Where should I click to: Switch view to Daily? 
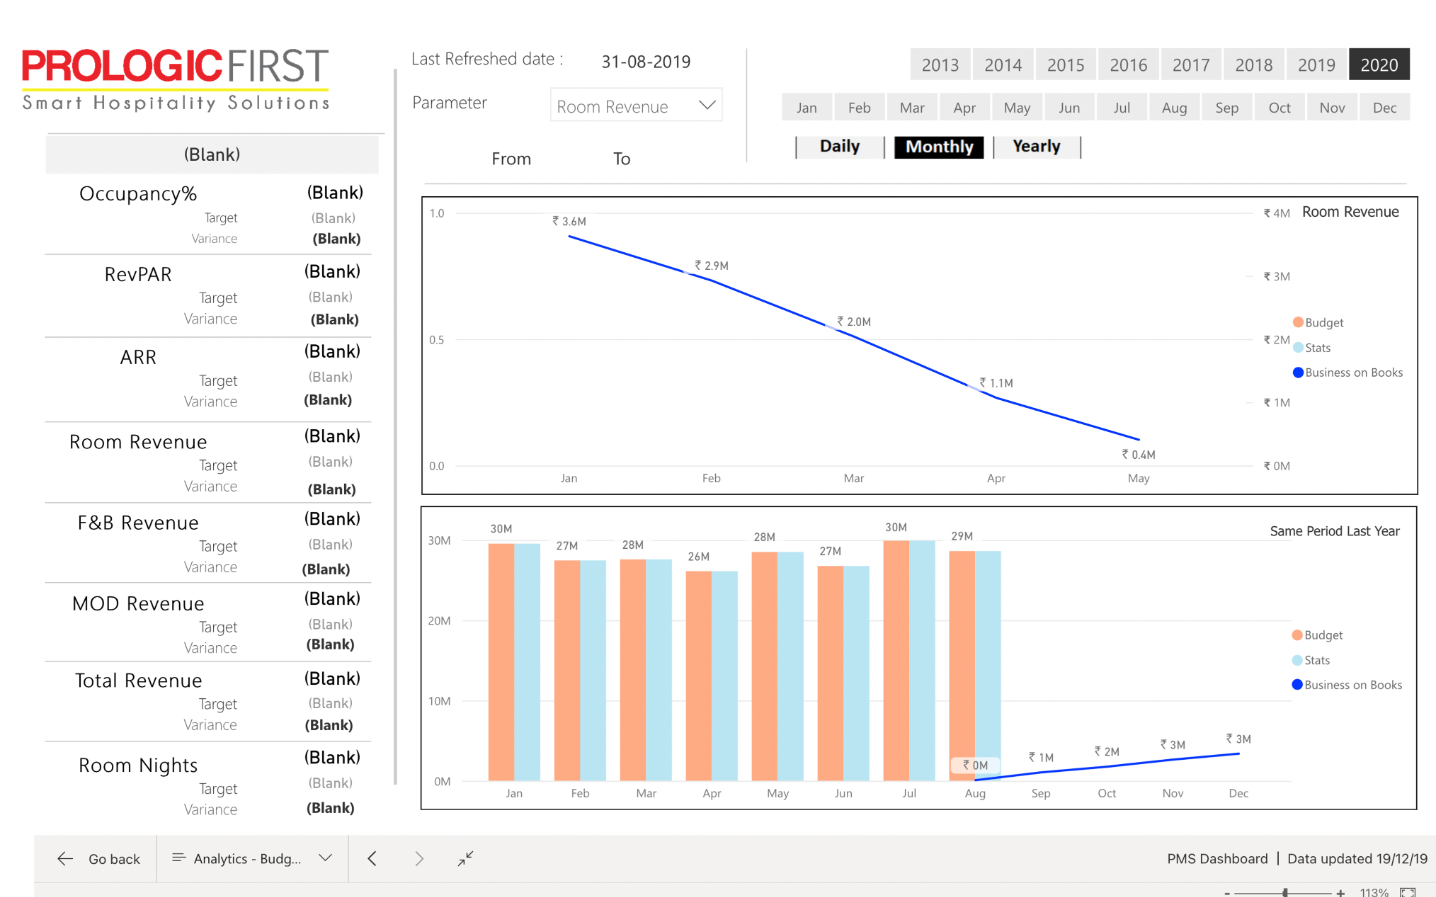pos(839,147)
